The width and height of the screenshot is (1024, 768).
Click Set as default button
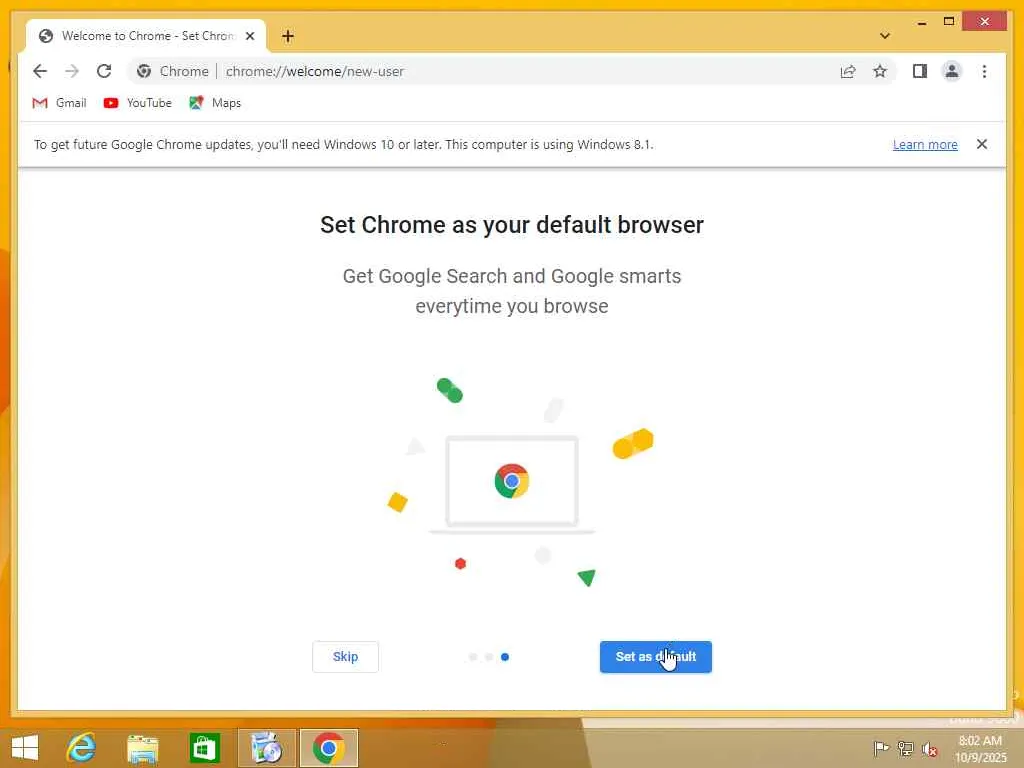click(656, 656)
